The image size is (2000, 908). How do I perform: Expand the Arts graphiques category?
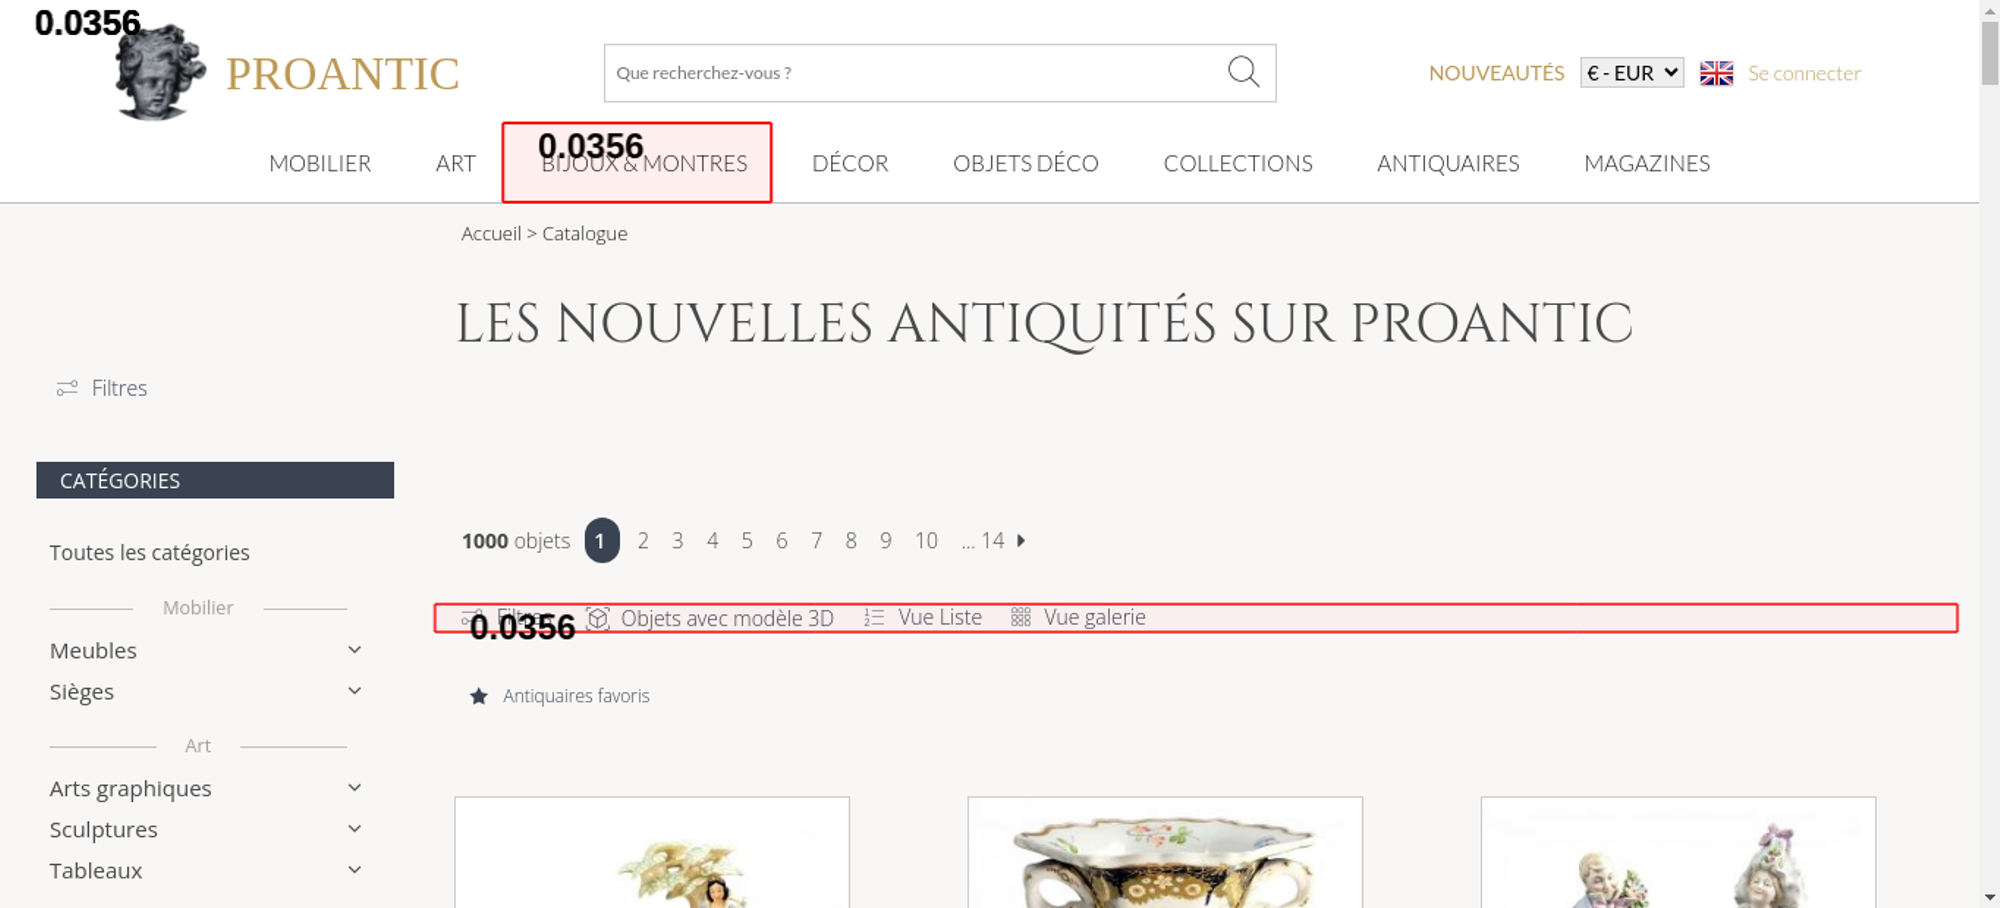click(354, 788)
